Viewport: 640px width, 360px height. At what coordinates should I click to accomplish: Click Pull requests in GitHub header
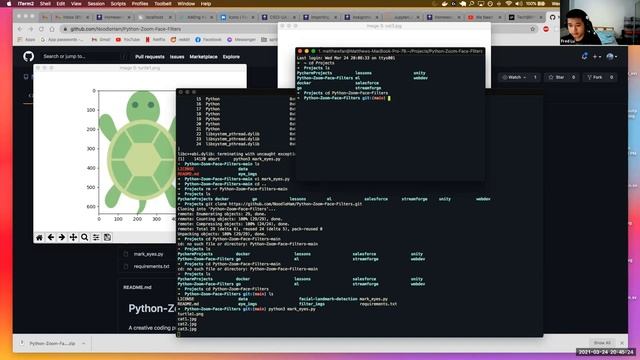[150, 57]
